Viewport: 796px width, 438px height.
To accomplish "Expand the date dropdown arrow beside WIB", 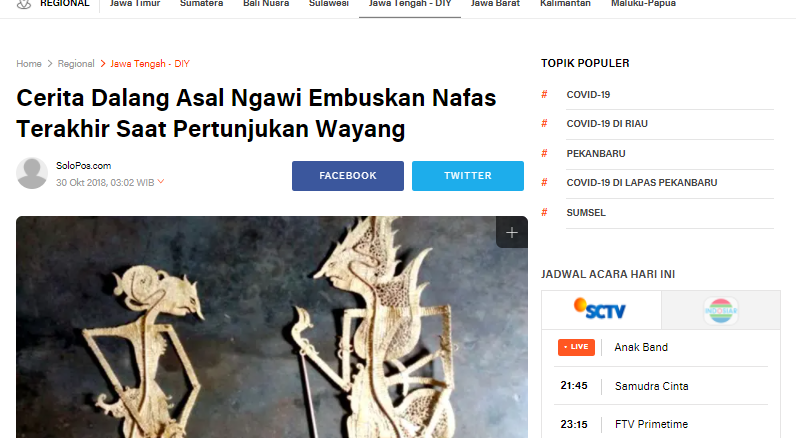I will click(161, 181).
